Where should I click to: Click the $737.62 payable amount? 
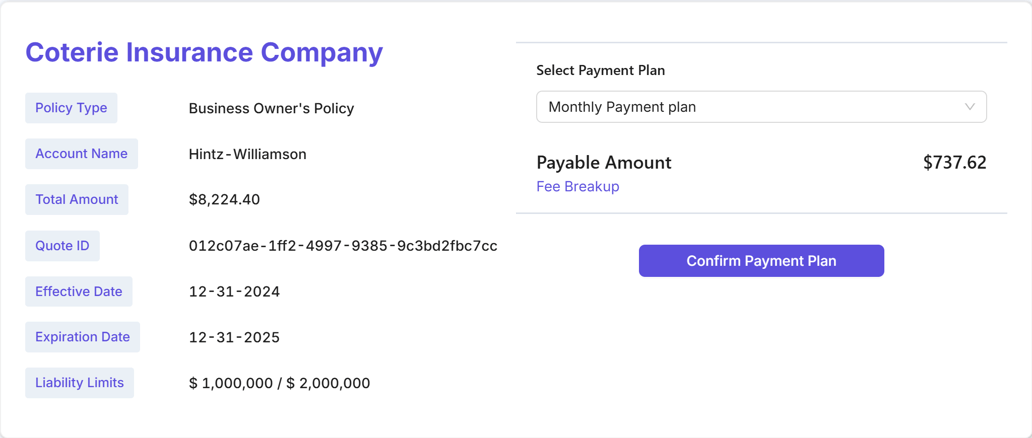pos(954,163)
